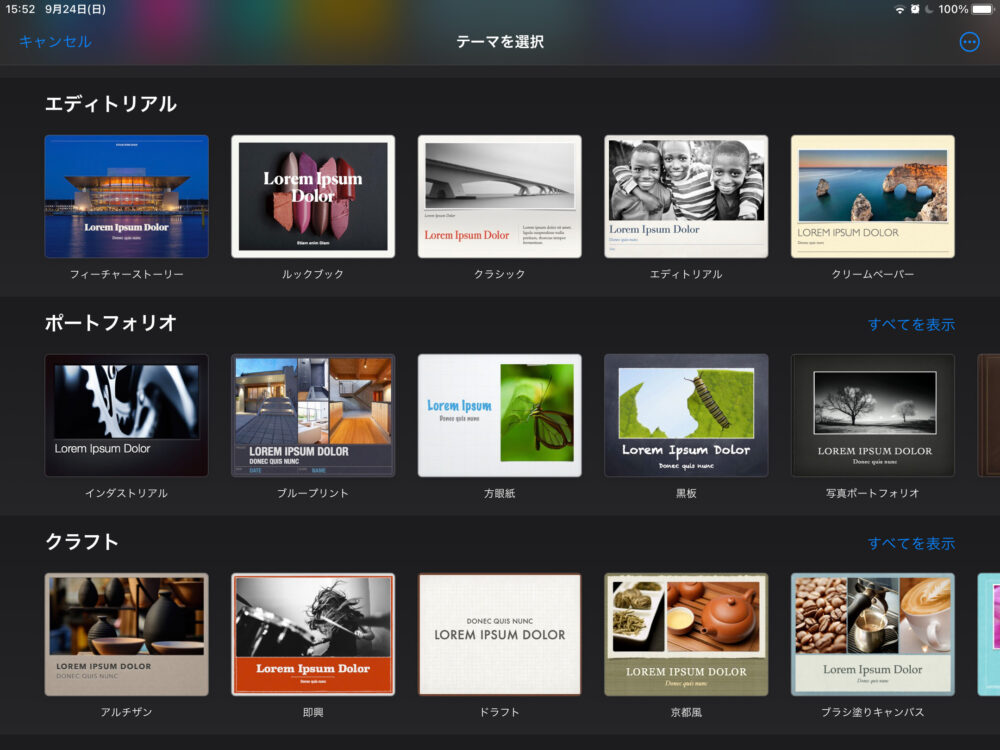Select the クリームペーパー beach theme
The width and height of the screenshot is (1000, 750).
(873, 197)
